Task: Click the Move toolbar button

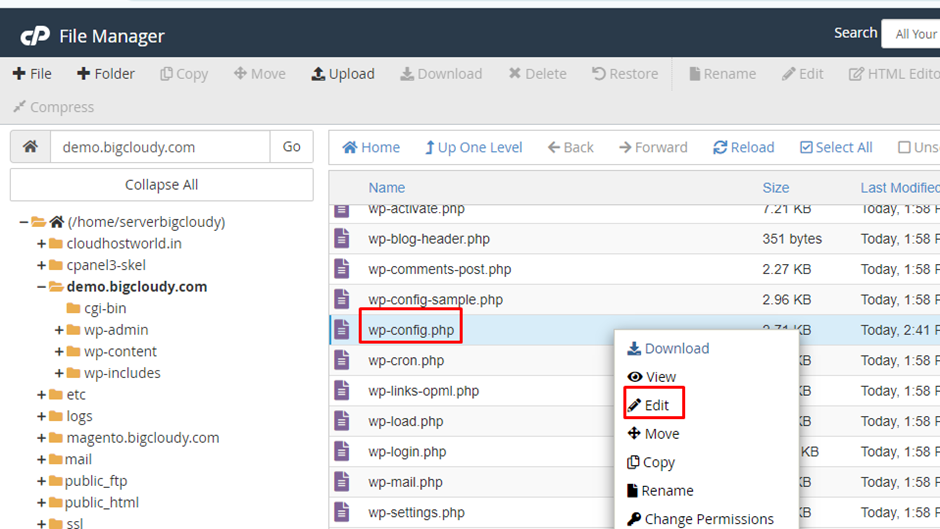Action: pos(260,74)
